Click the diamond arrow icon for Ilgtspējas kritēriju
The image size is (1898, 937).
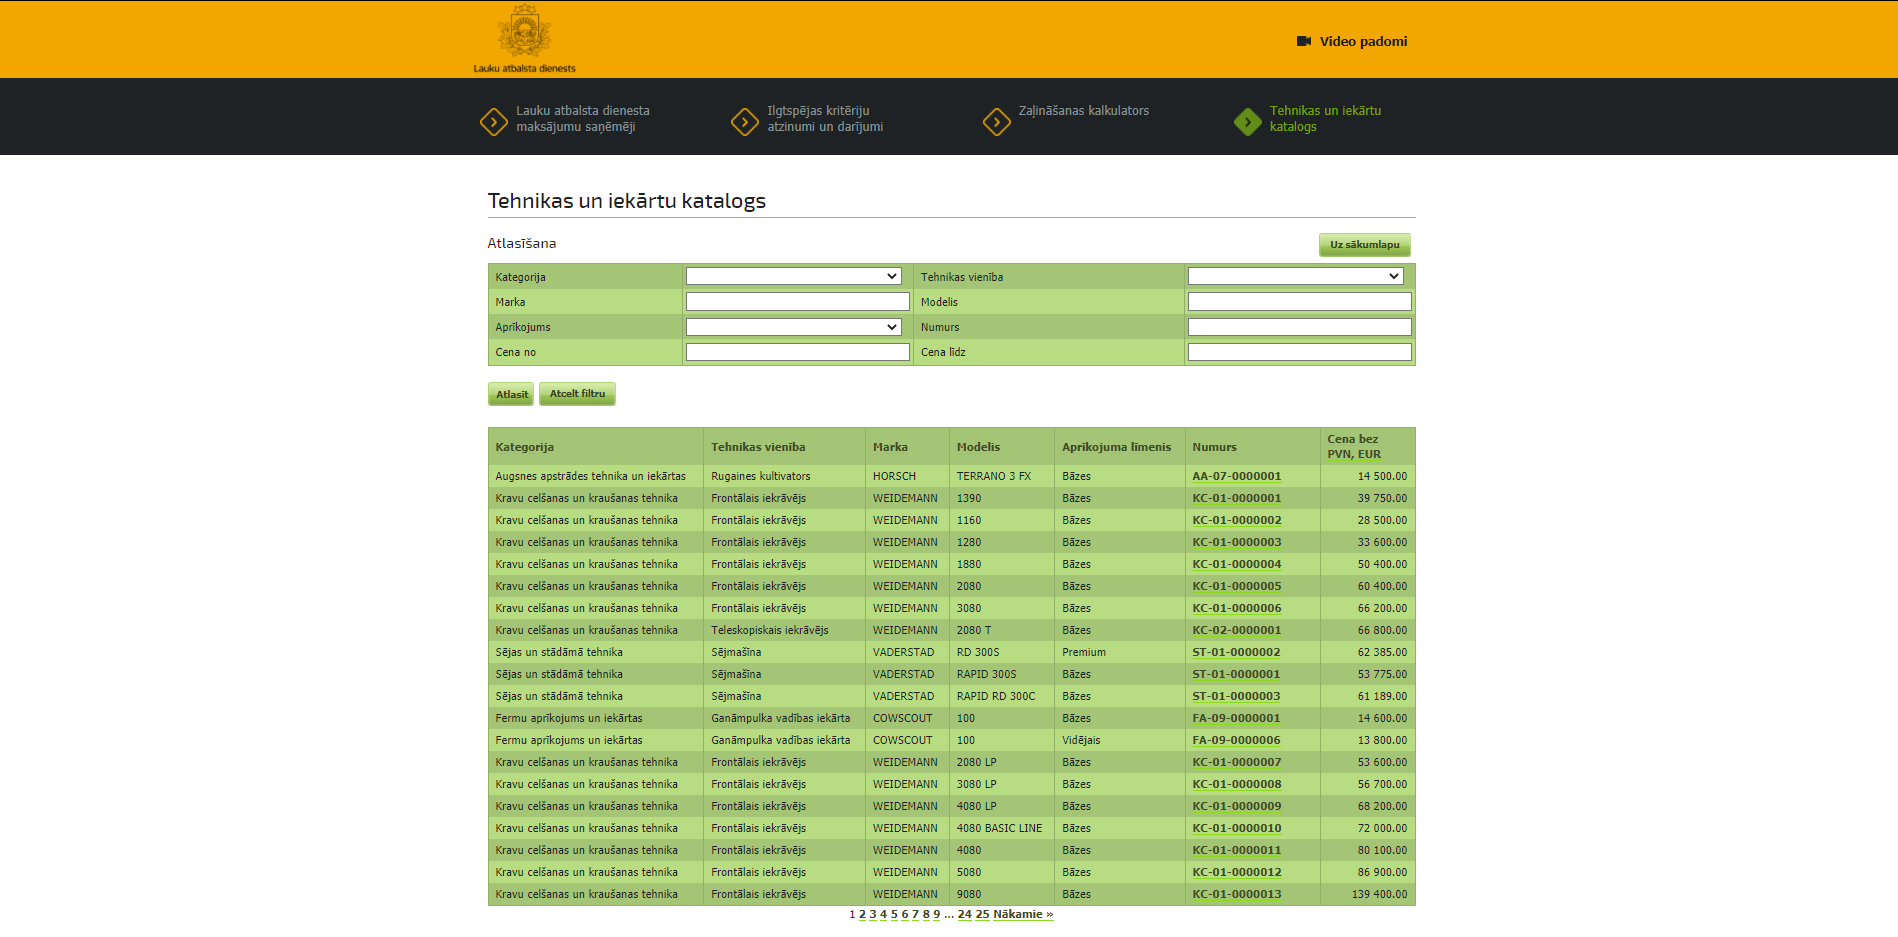745,121
